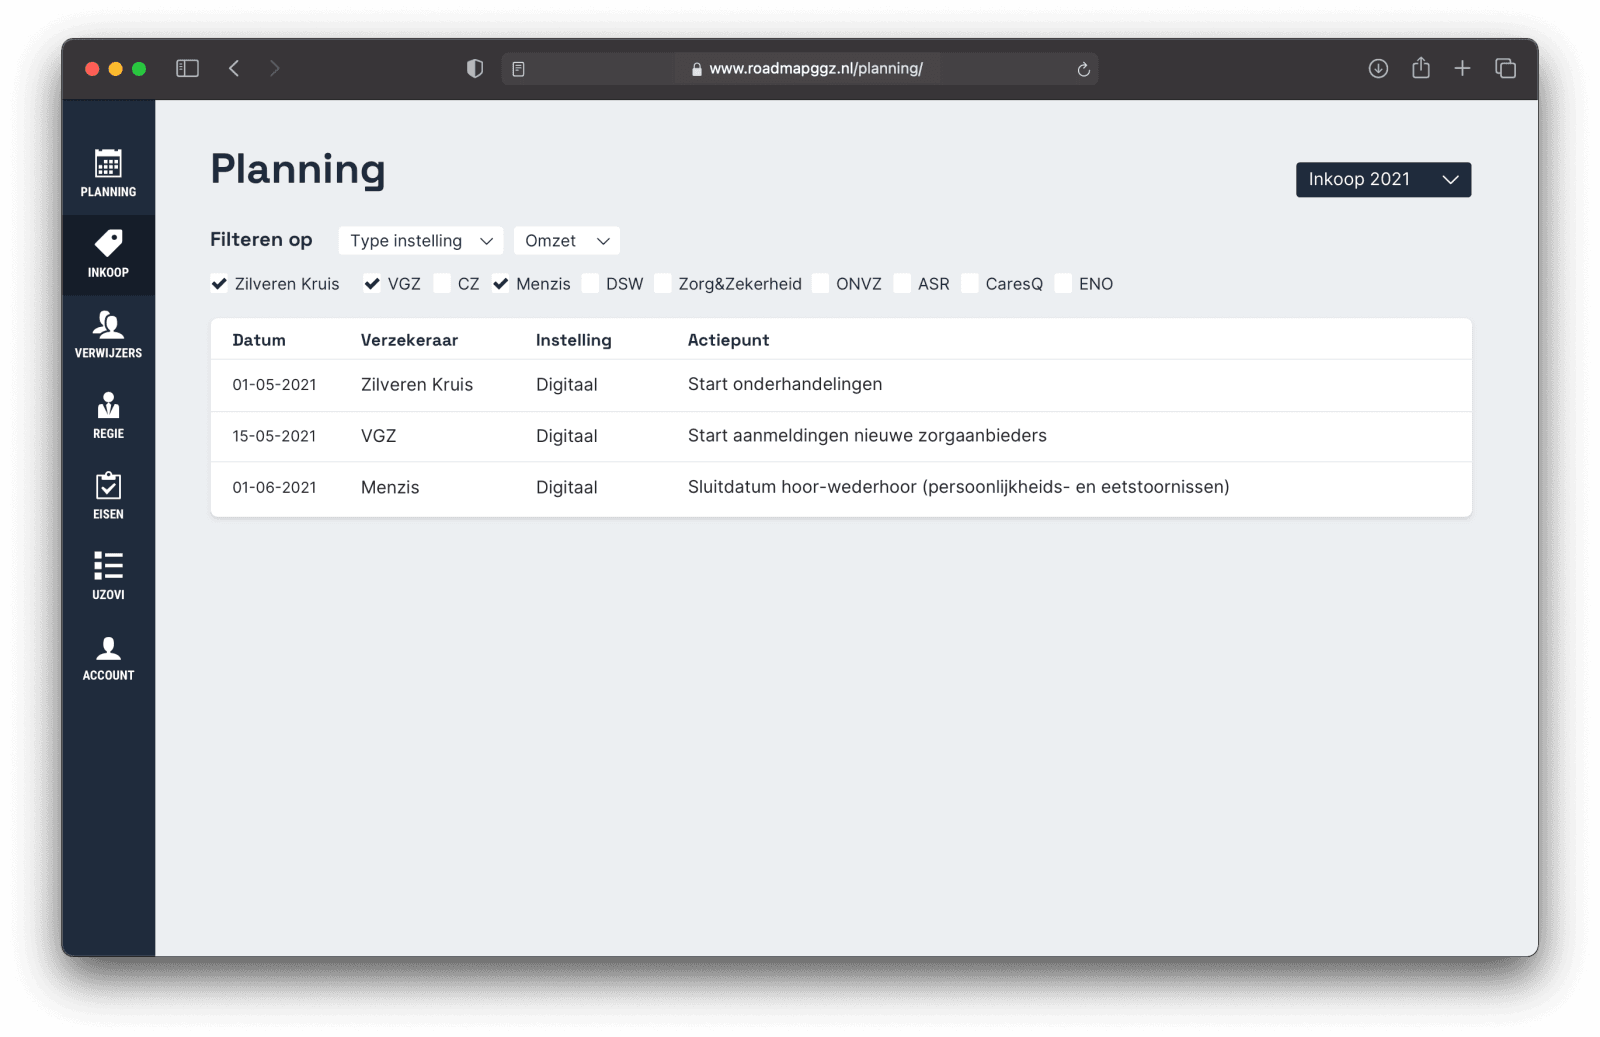Uncheck the Menzis filter checkbox

coord(501,284)
